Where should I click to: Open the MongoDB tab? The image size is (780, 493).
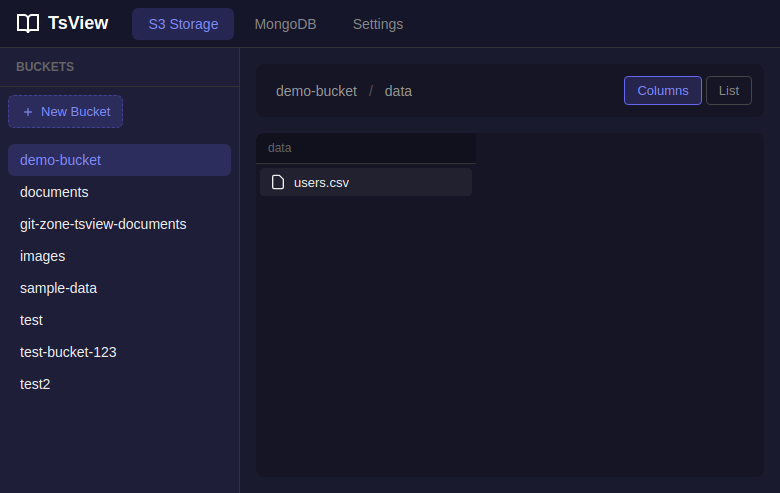tap(285, 24)
